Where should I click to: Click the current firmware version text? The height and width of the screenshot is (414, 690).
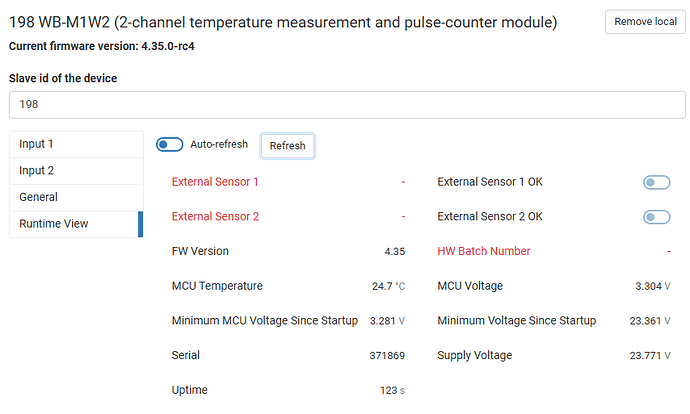(101, 46)
